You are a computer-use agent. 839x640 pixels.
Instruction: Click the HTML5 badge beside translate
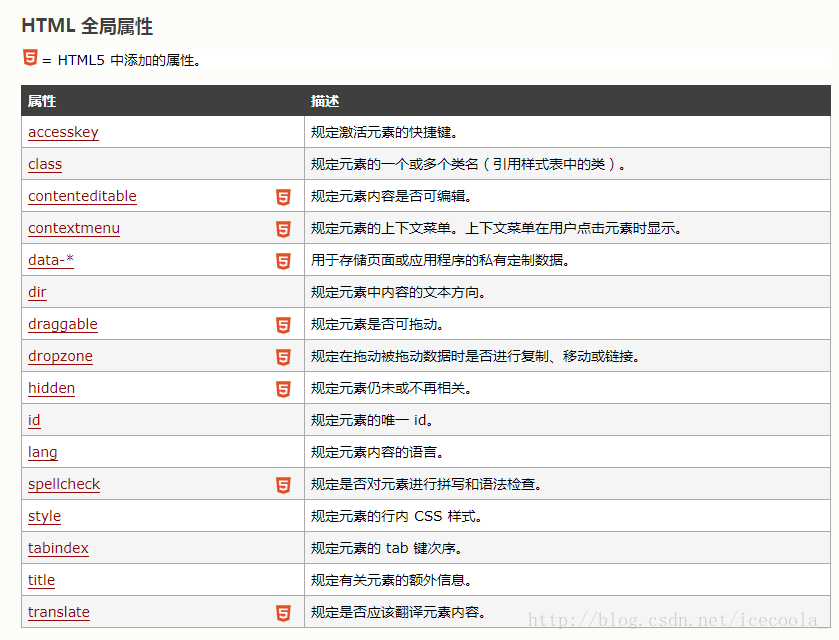[282, 612]
